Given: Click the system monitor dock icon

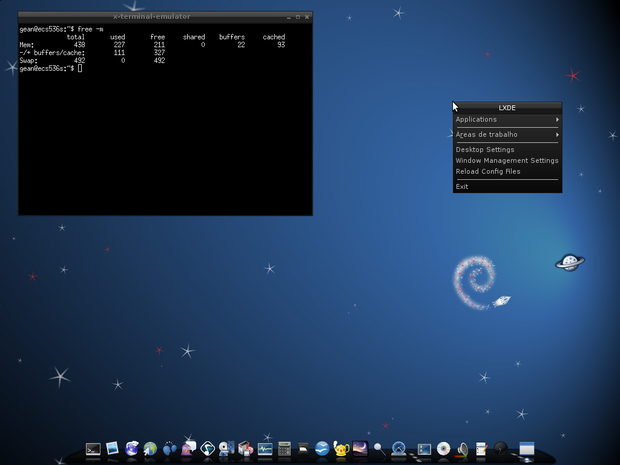Looking at the screenshot, I should point(265,450).
